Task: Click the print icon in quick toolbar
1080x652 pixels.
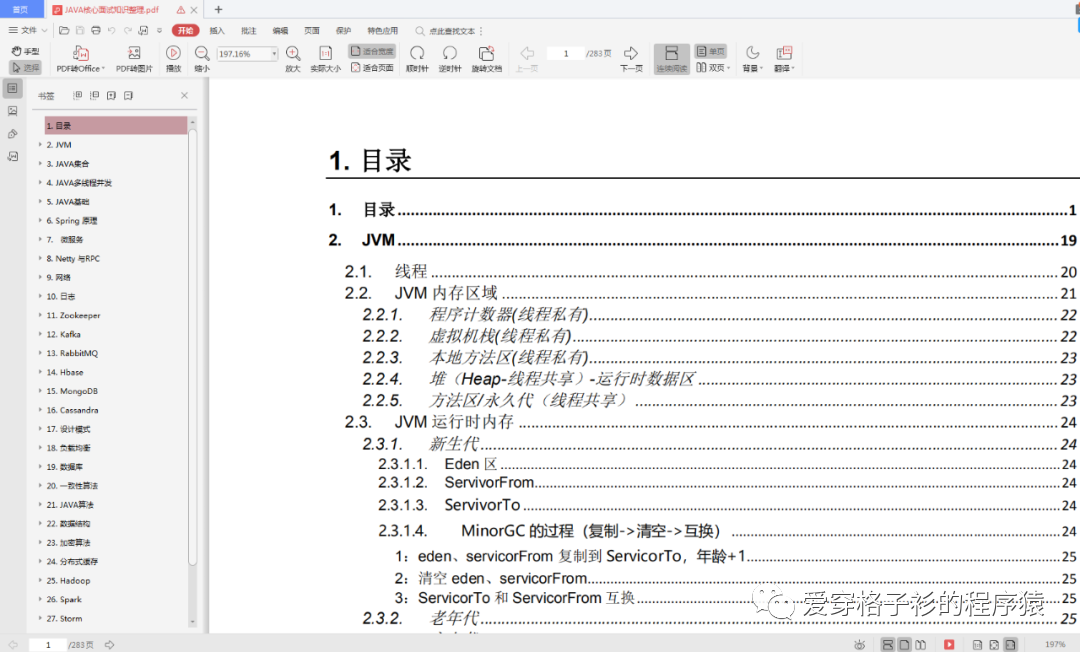Action: tap(96, 30)
